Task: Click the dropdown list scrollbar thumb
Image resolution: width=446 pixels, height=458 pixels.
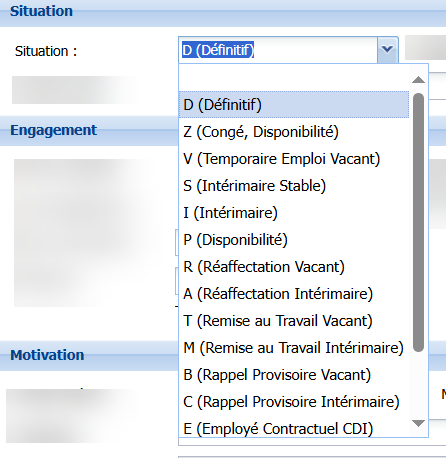Action: pyautogui.click(x=418, y=222)
